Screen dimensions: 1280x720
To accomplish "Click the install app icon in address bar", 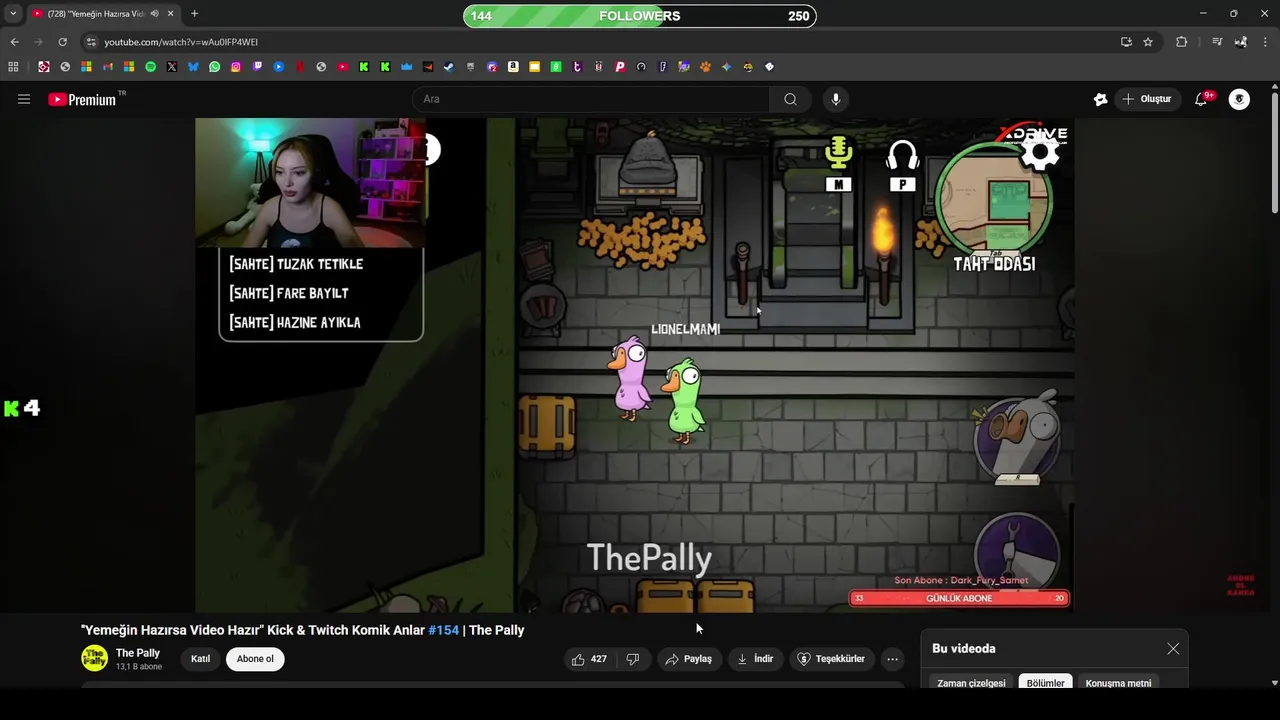I will (x=1126, y=42).
